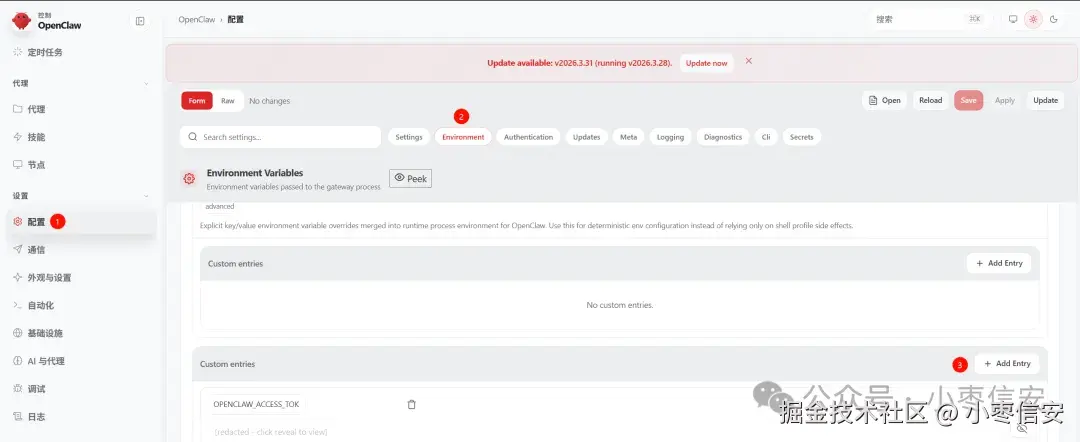Click the advanced tag label
This screenshot has height=442, width=1080.
pos(220,207)
